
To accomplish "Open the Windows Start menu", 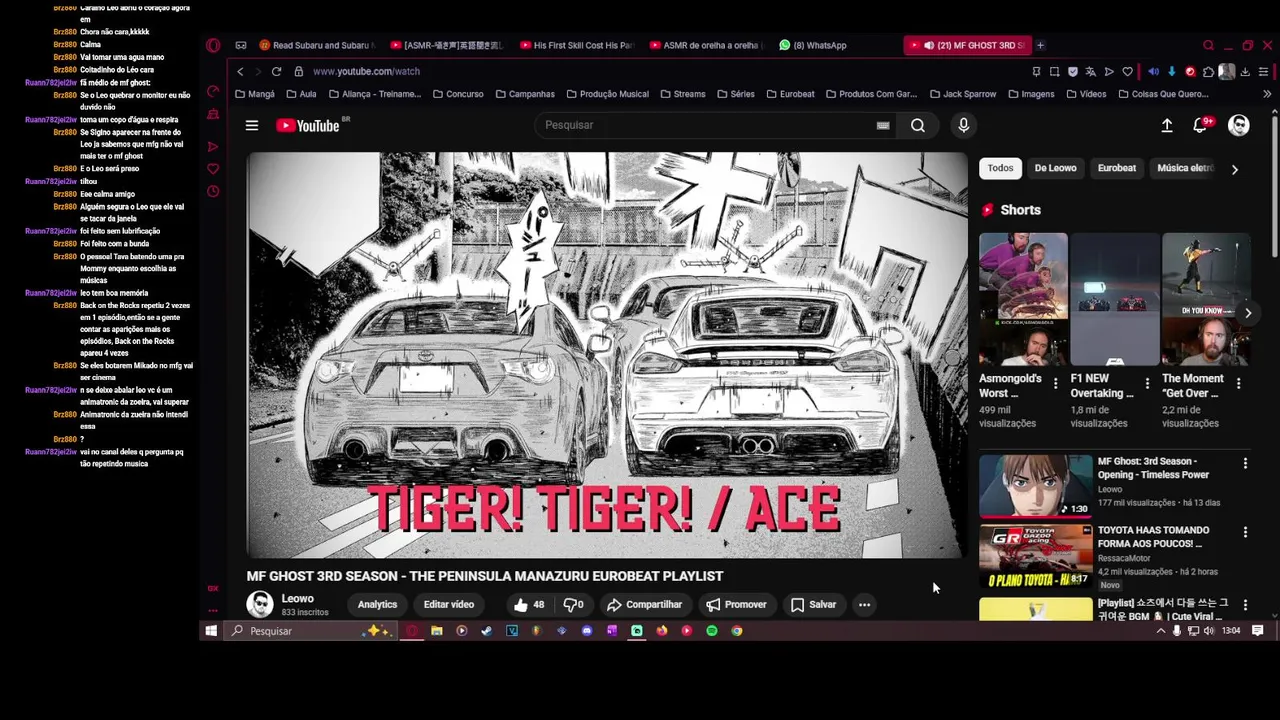I will [x=211, y=631].
